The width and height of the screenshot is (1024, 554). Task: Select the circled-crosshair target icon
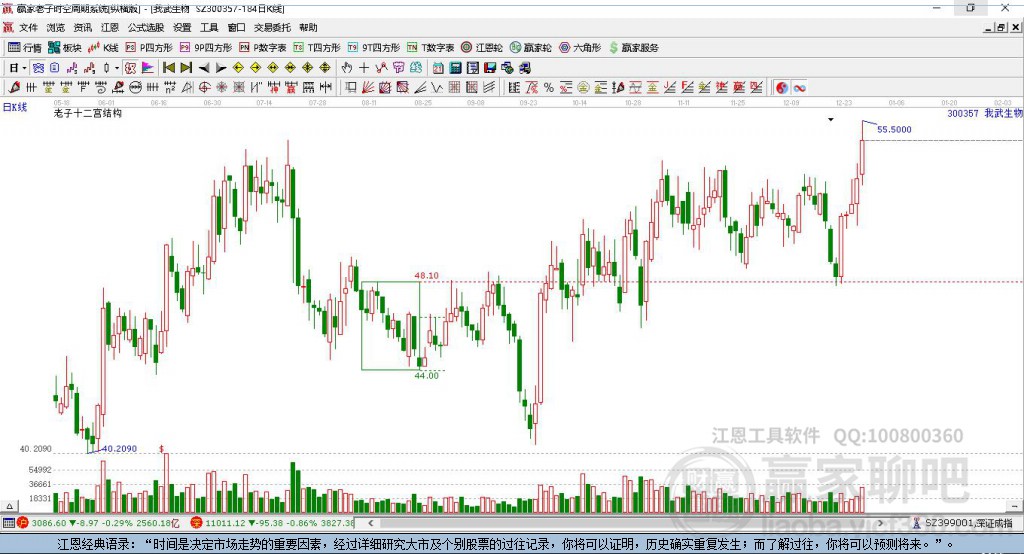click(x=204, y=88)
